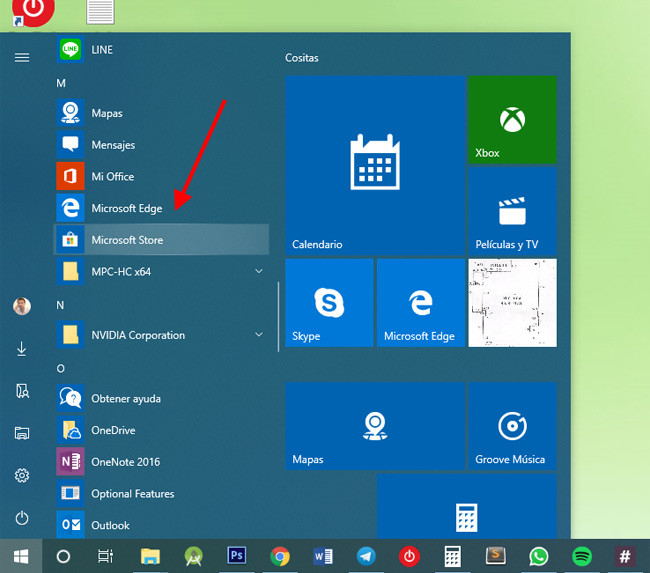
Task: Open the Pictures folder icon in the Start sidebar
Action: click(x=22, y=433)
